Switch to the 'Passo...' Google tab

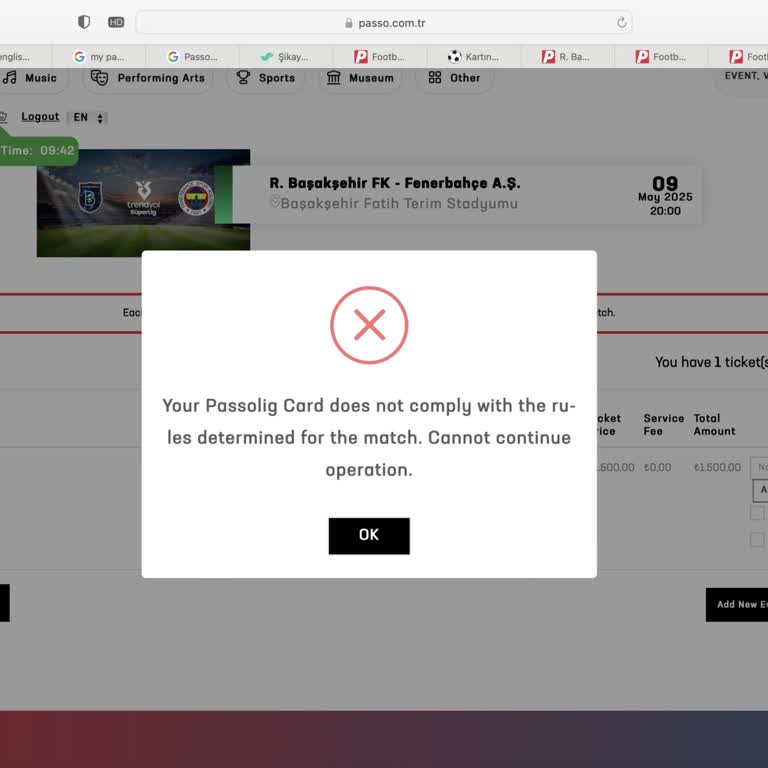[x=192, y=57]
